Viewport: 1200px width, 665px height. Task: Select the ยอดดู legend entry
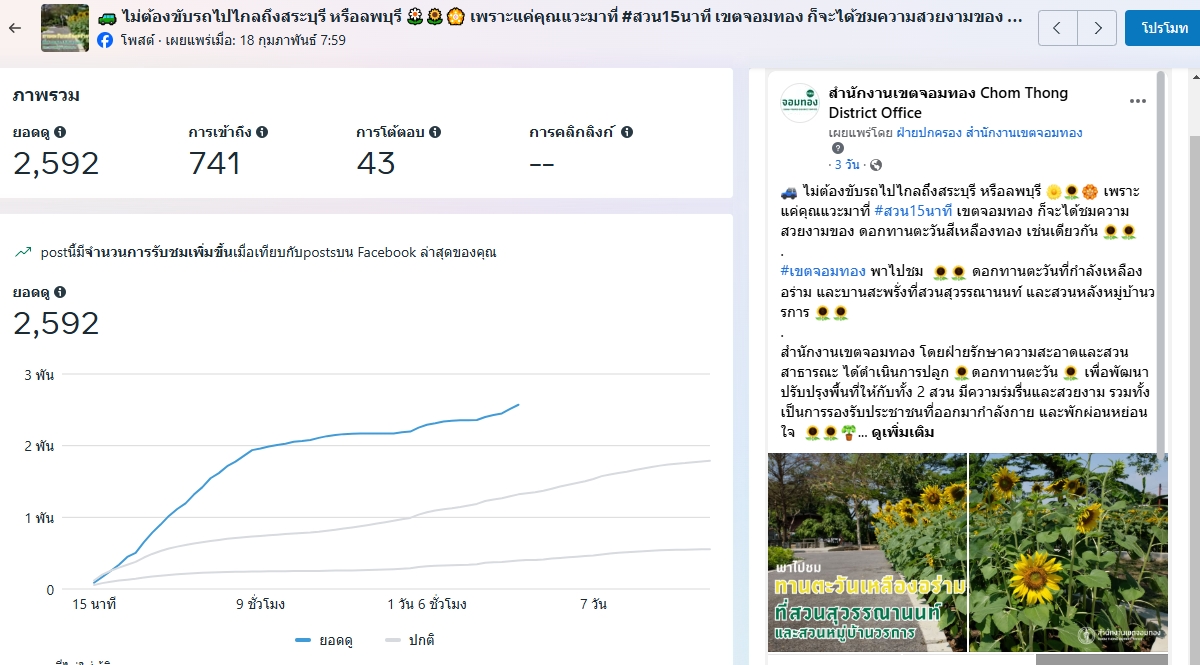tap(325, 640)
